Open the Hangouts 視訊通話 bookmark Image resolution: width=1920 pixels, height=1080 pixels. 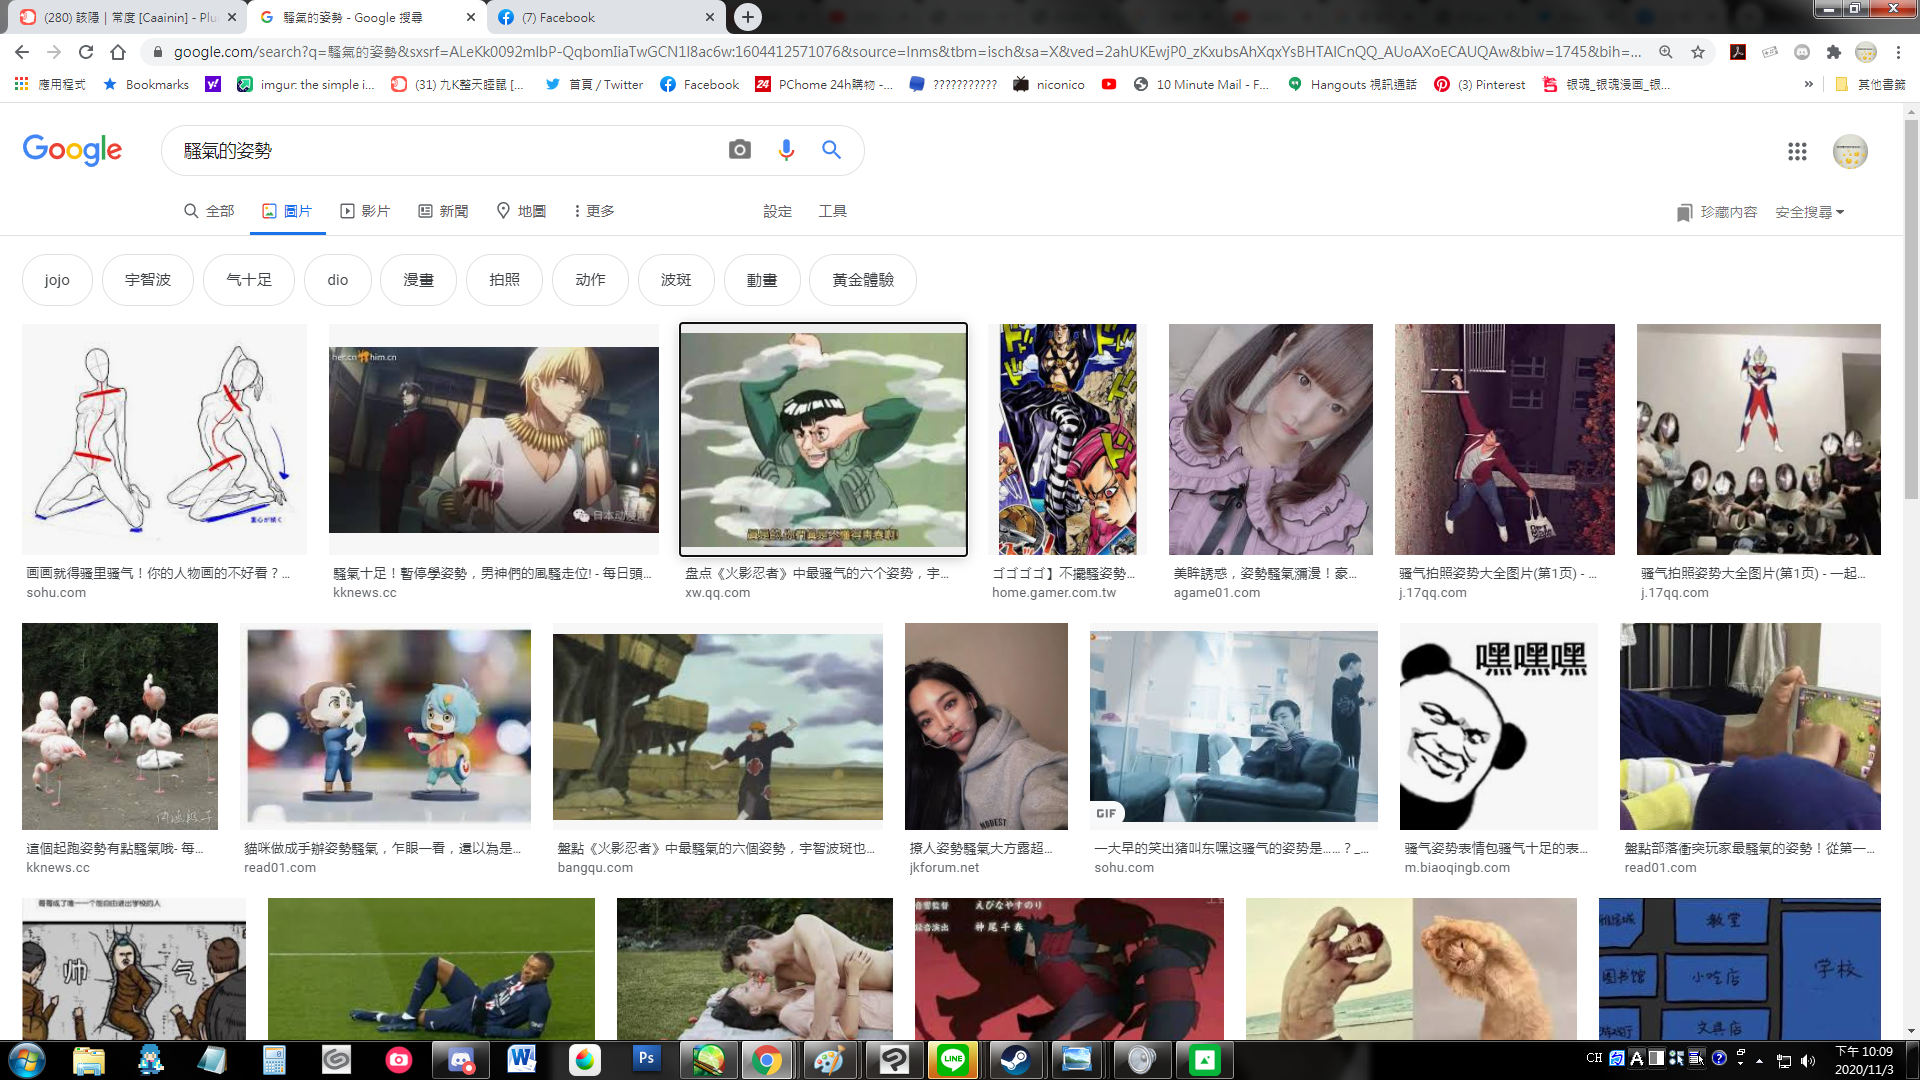pos(1352,85)
